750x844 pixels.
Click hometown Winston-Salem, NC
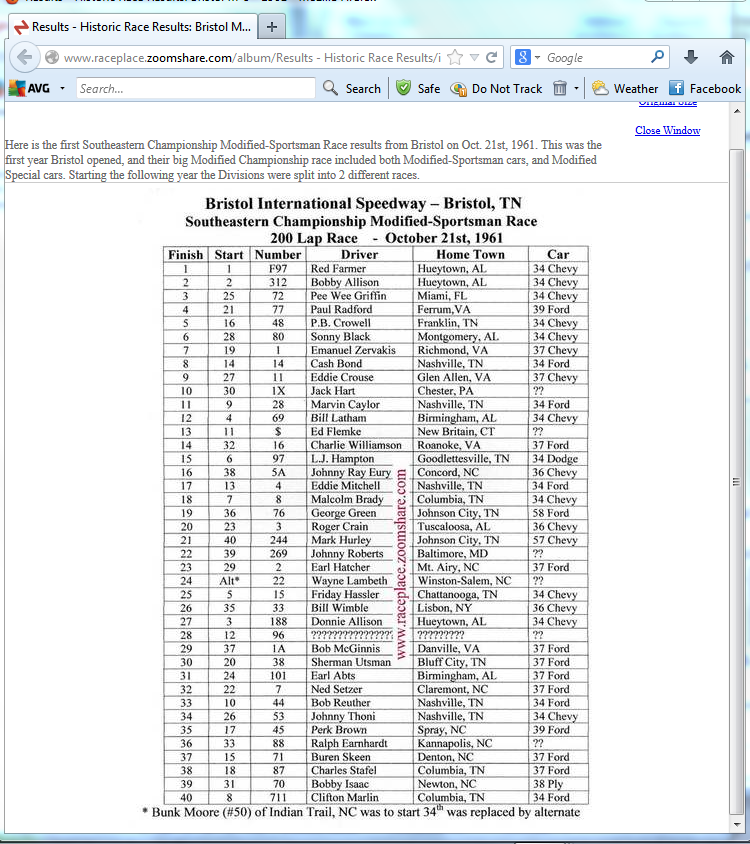(465, 581)
